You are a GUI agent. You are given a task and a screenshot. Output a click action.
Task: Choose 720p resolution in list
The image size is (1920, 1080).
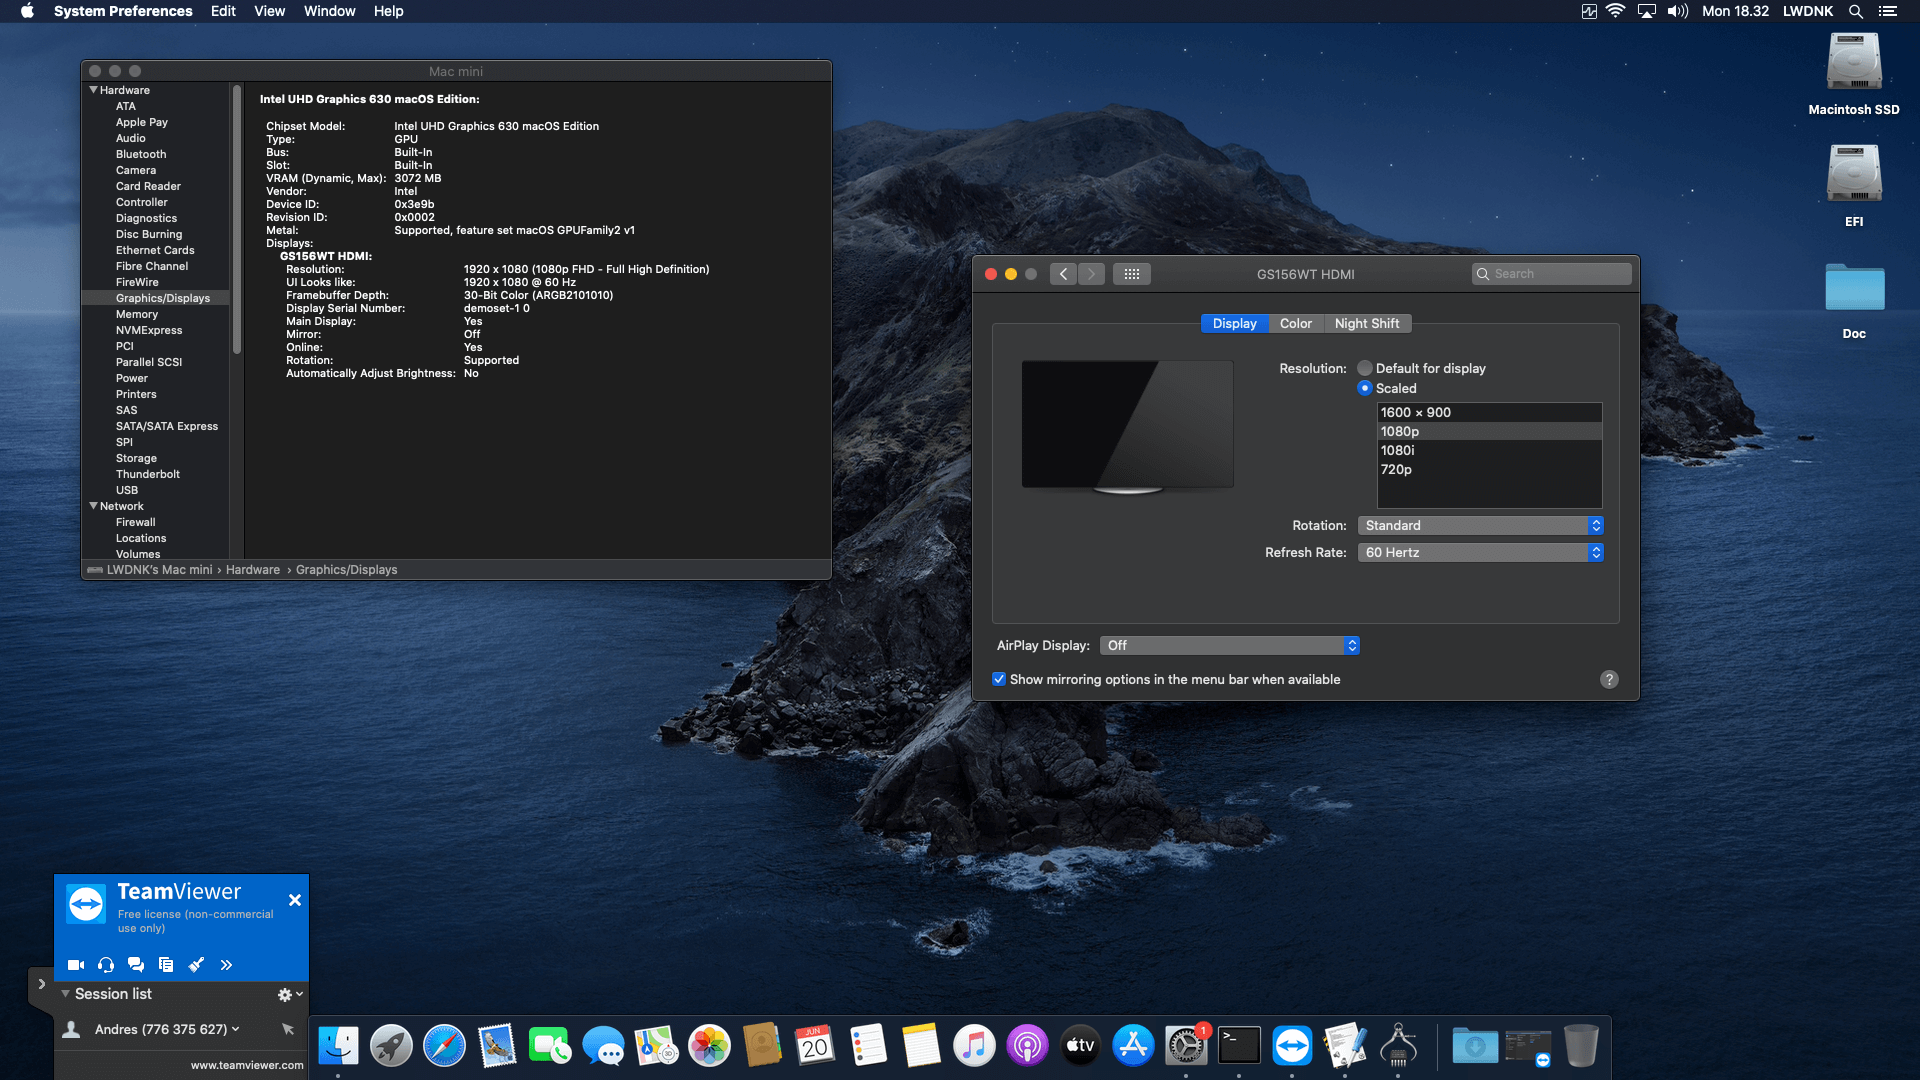coord(1489,469)
